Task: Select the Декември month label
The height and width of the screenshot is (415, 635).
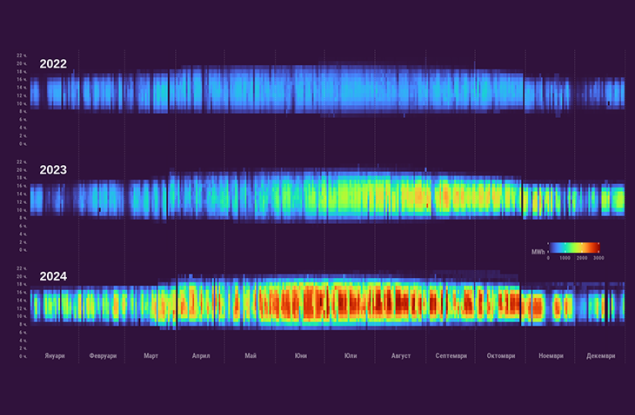Action: (601, 355)
